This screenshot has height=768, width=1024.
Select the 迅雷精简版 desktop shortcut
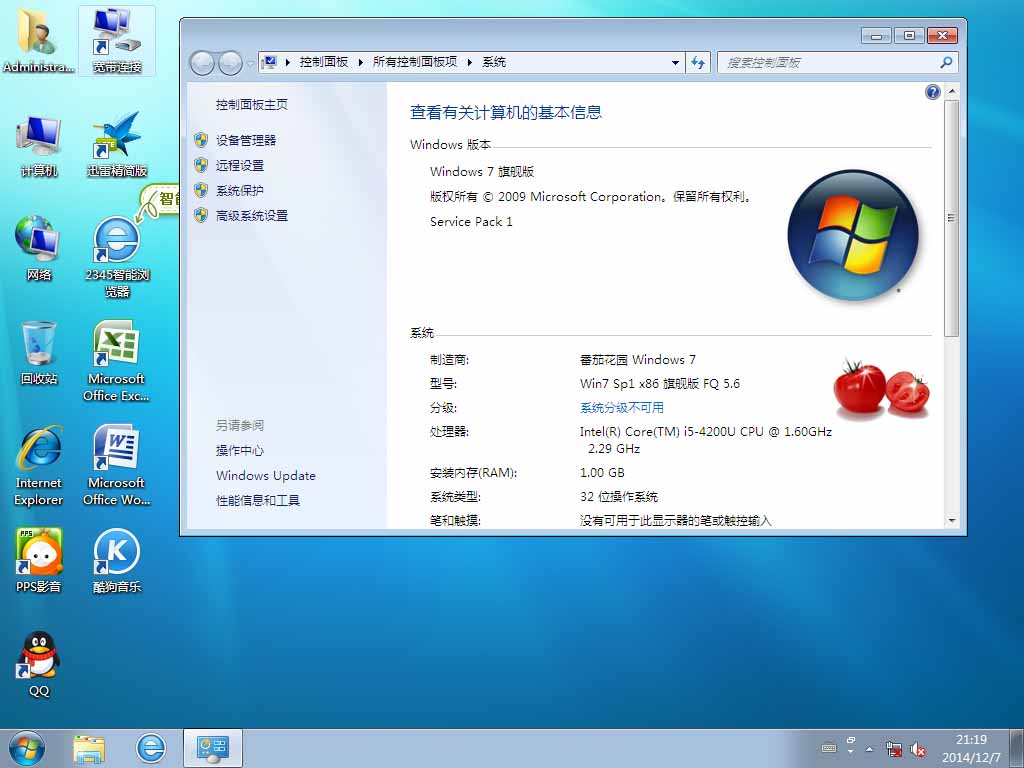click(x=117, y=145)
